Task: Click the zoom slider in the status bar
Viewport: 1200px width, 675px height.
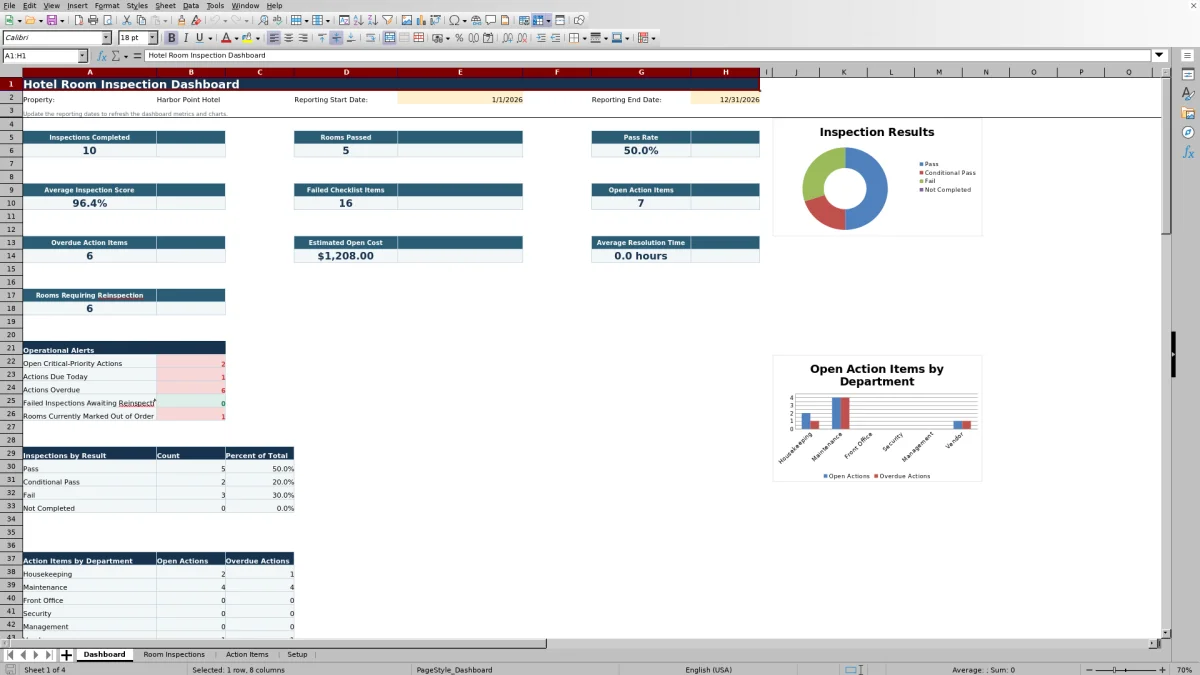Action: [x=1126, y=670]
